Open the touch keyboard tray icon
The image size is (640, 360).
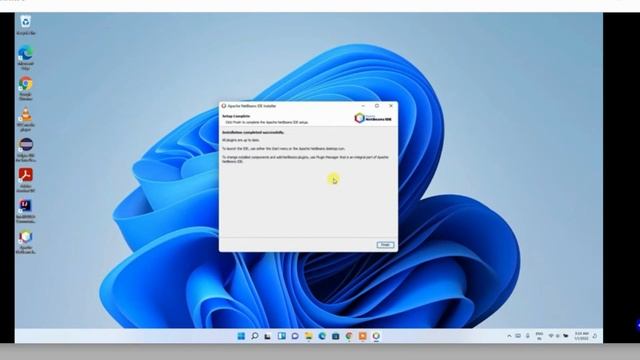518,336
